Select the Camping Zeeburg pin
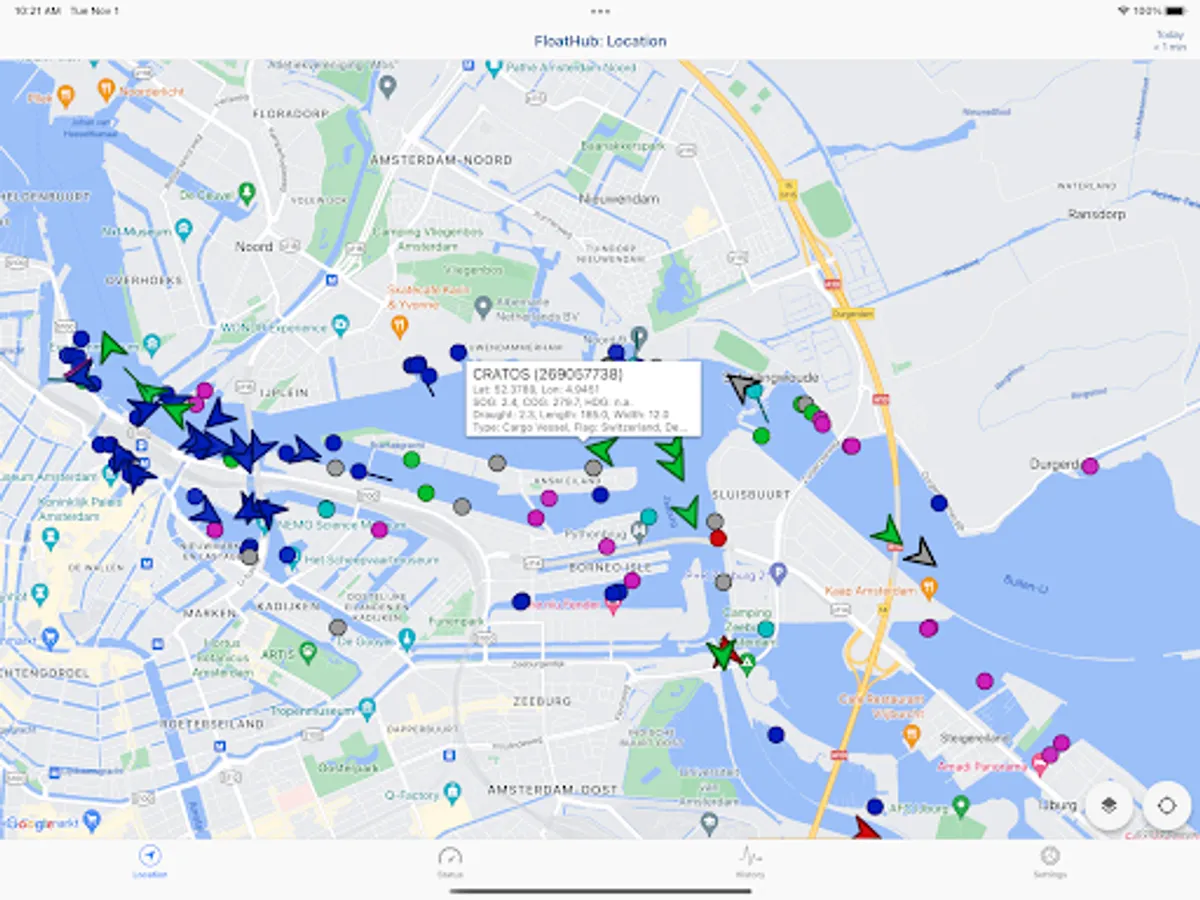Viewport: 1200px width, 900px height. click(x=746, y=662)
